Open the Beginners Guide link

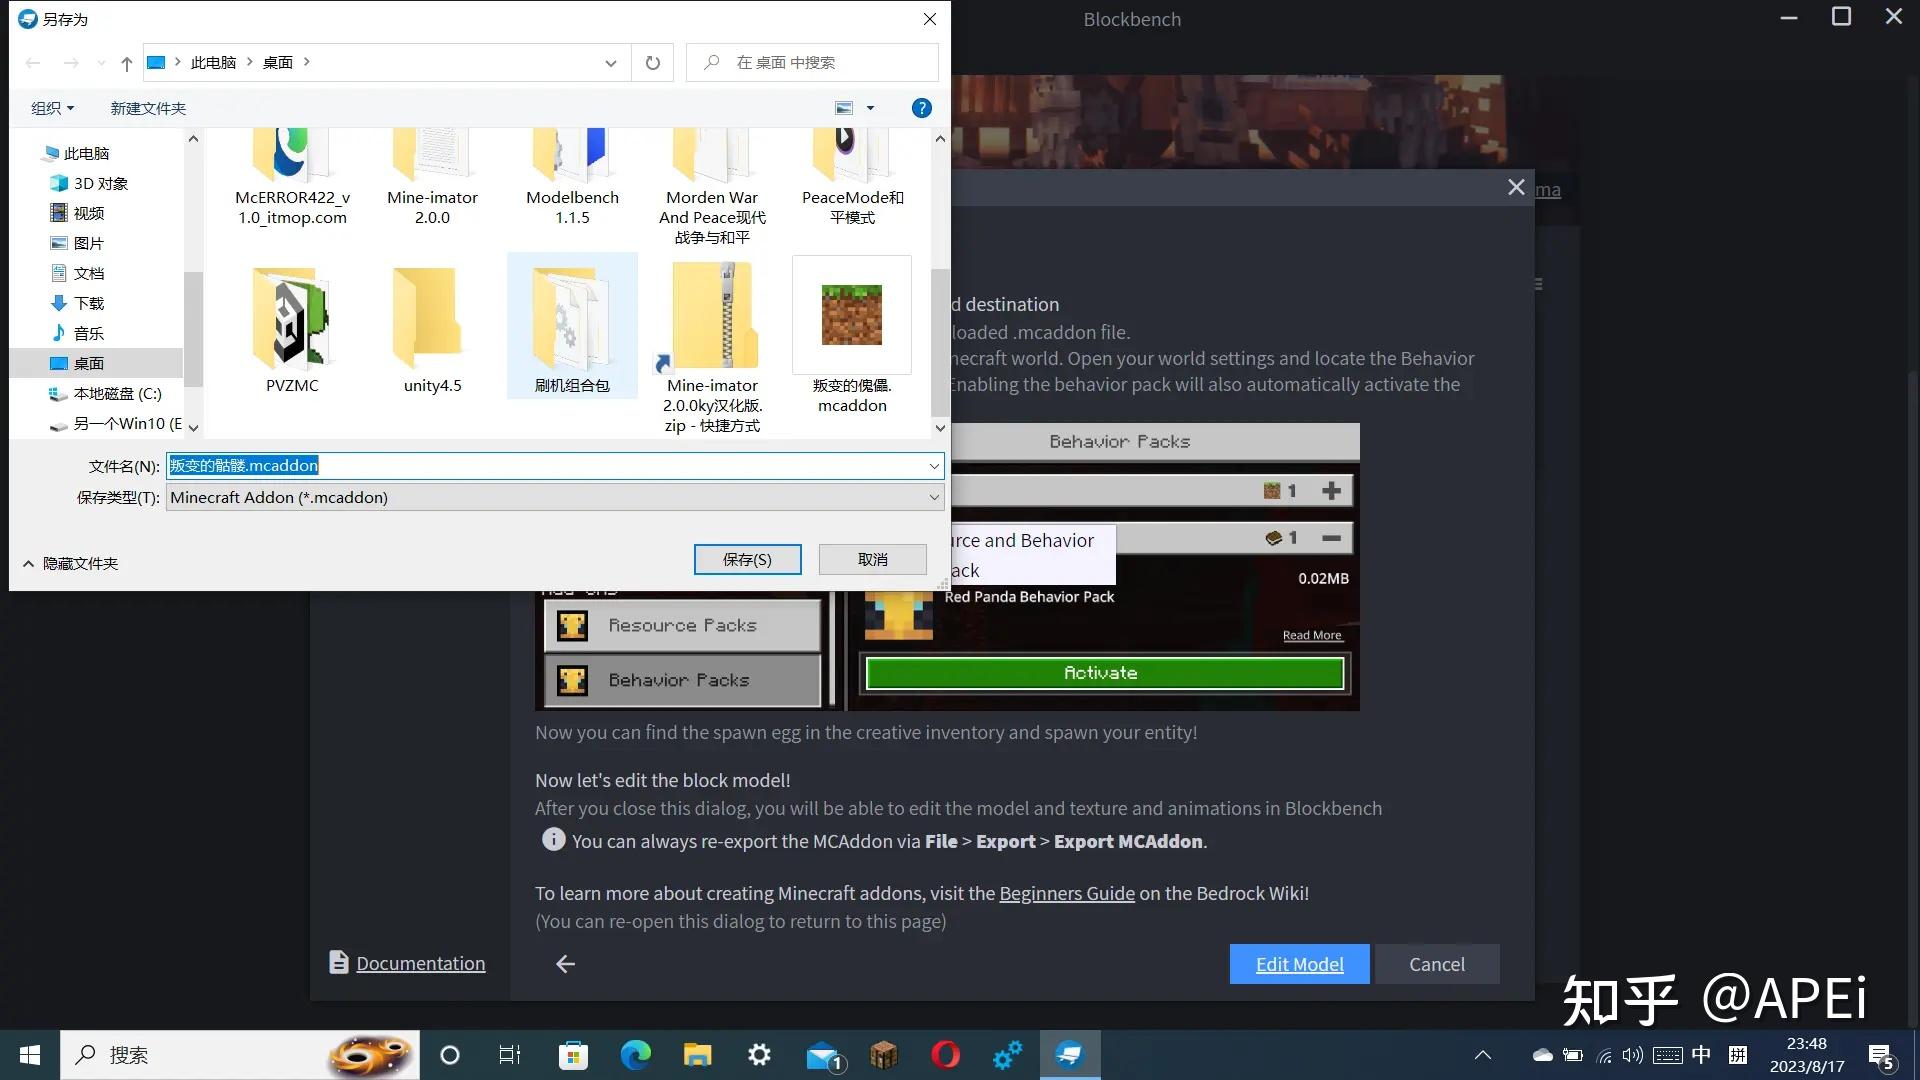click(1067, 893)
